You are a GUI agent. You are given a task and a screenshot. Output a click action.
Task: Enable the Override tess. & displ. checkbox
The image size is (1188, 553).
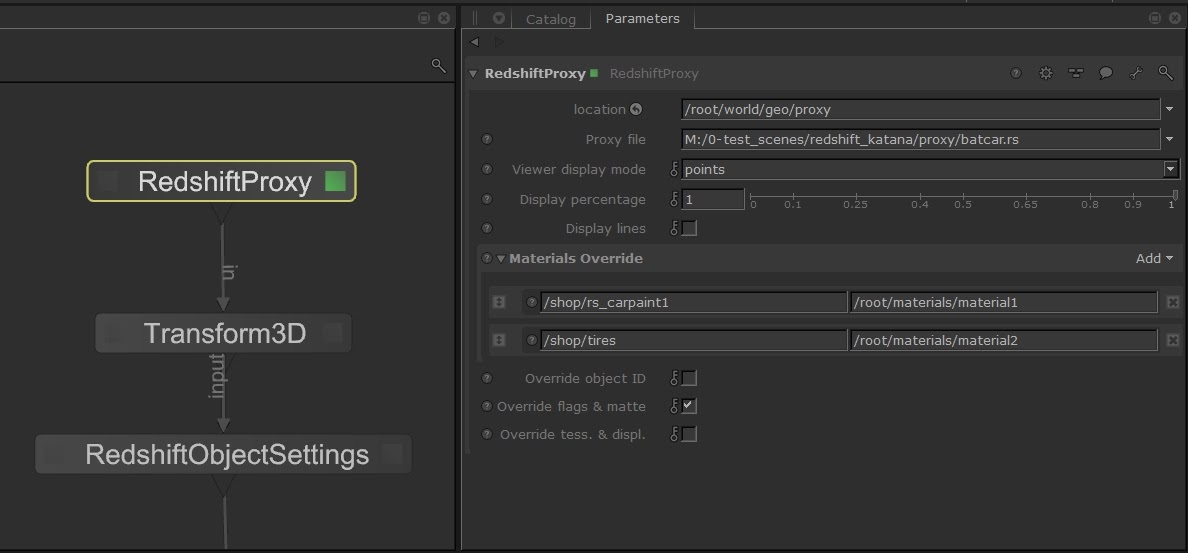coord(689,434)
